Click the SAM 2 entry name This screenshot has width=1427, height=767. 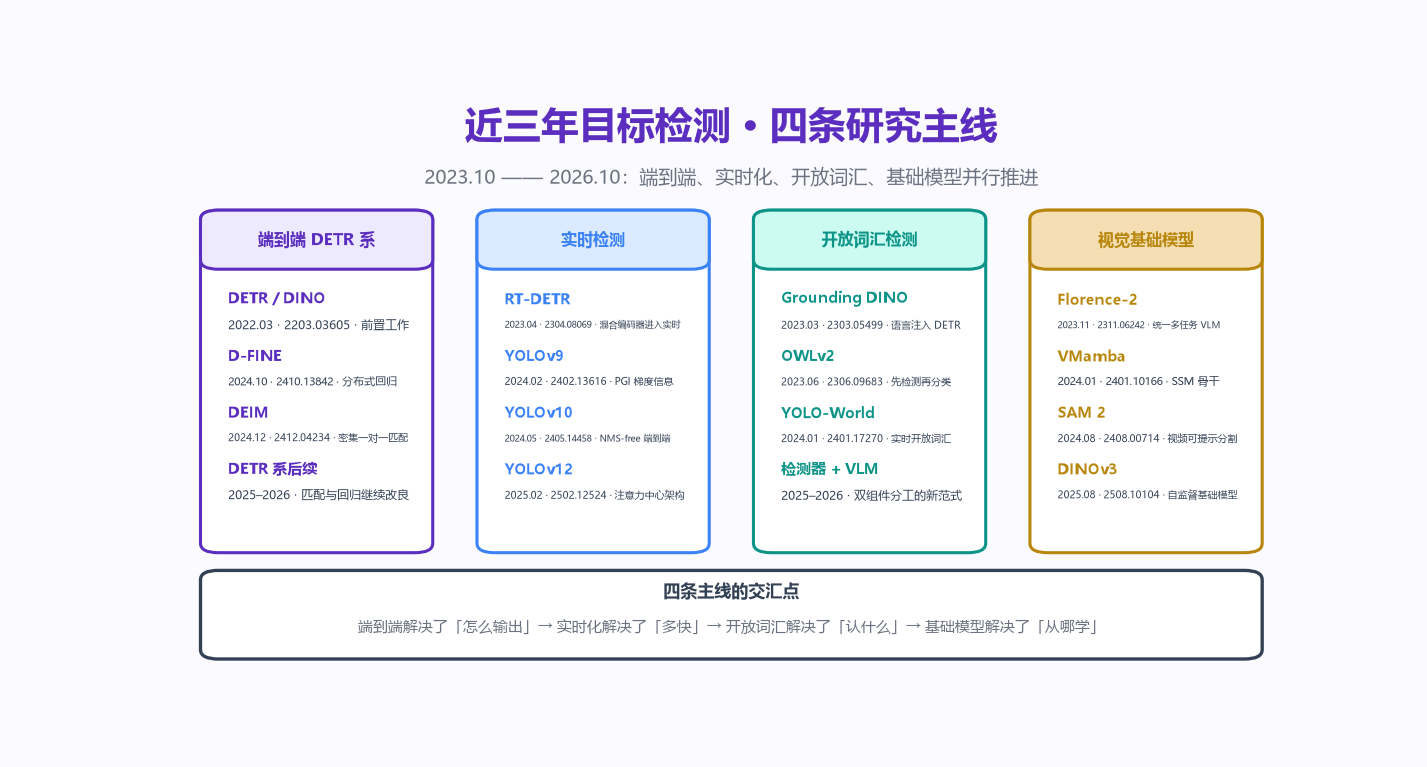pos(1081,412)
